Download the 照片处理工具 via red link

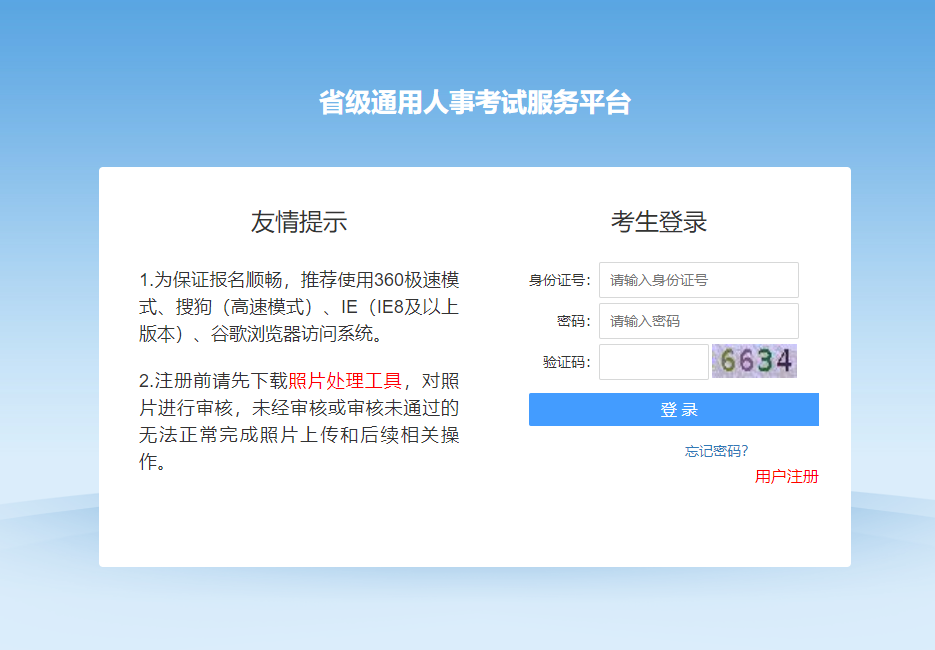[345, 381]
